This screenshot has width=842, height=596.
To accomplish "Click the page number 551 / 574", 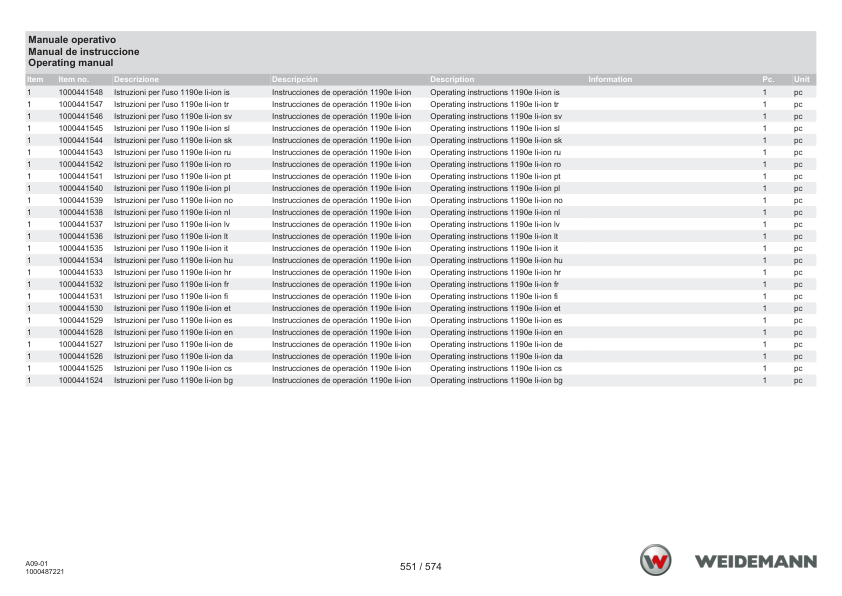I will coord(420,566).
